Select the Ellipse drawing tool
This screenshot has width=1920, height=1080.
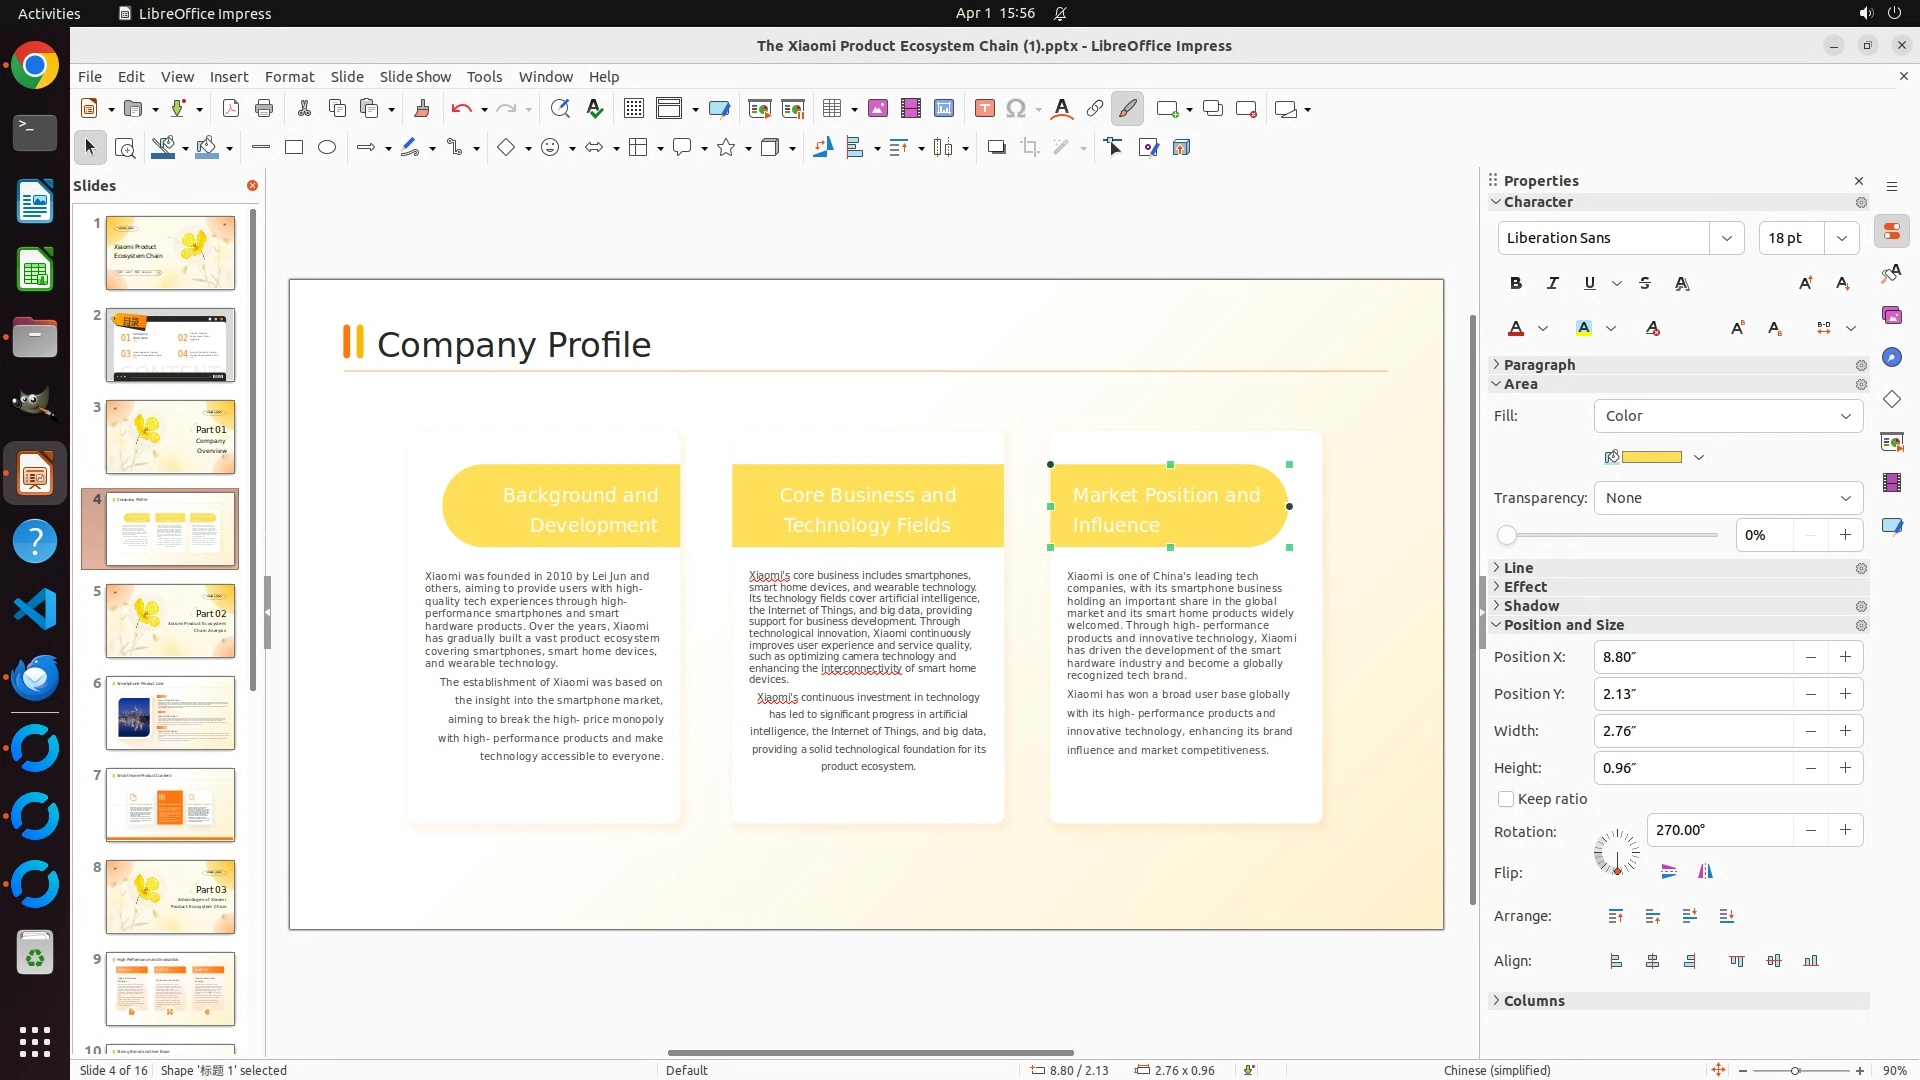pyautogui.click(x=327, y=148)
